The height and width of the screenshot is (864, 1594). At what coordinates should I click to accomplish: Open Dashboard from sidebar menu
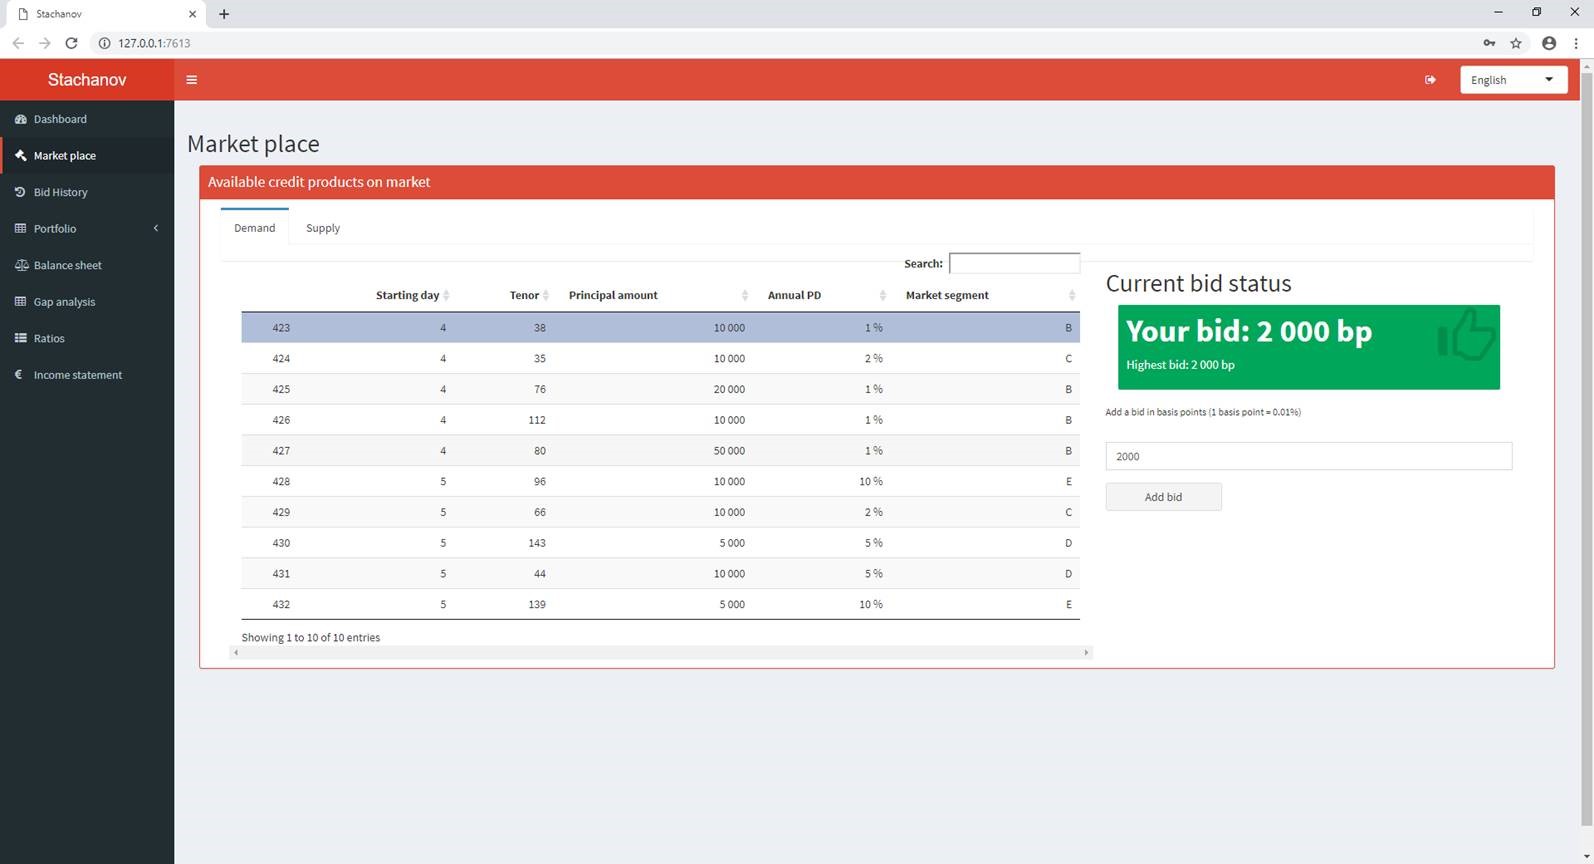click(x=87, y=119)
